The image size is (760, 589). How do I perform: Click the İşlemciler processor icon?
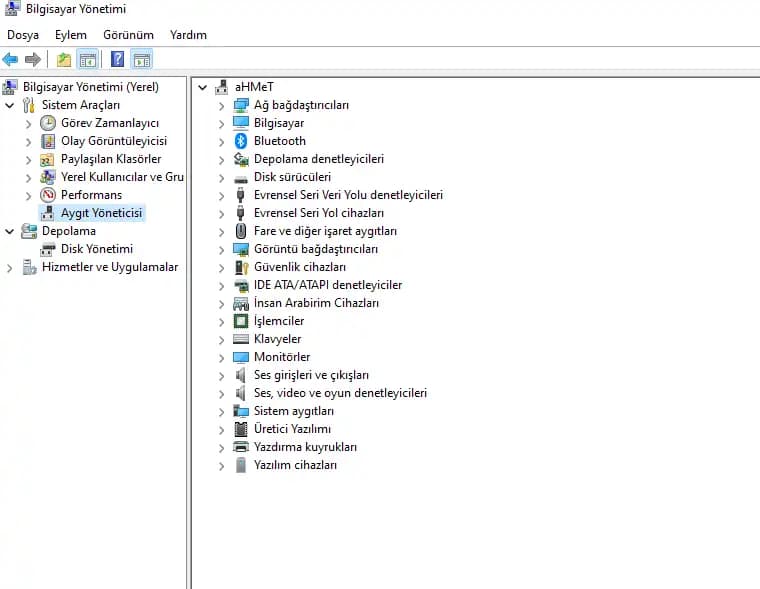pyautogui.click(x=240, y=321)
